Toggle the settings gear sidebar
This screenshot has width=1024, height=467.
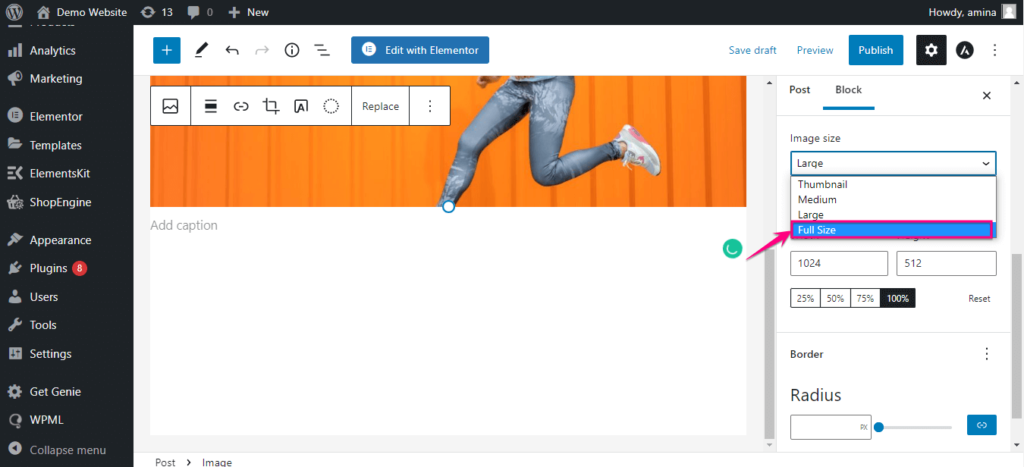(931, 50)
